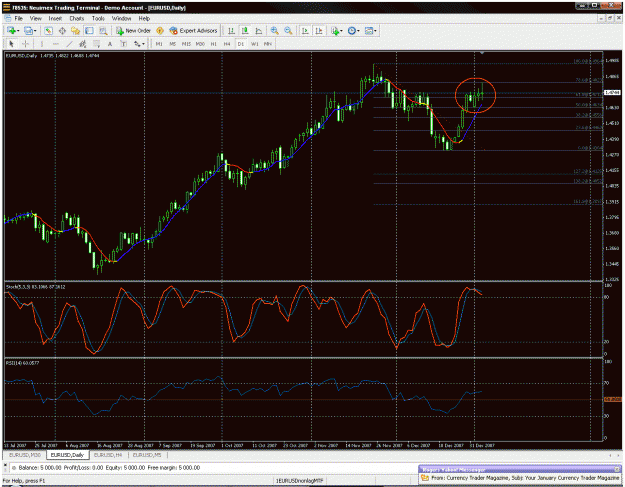Switch timeframe to M30
625x487 pixels.
click(x=200, y=44)
